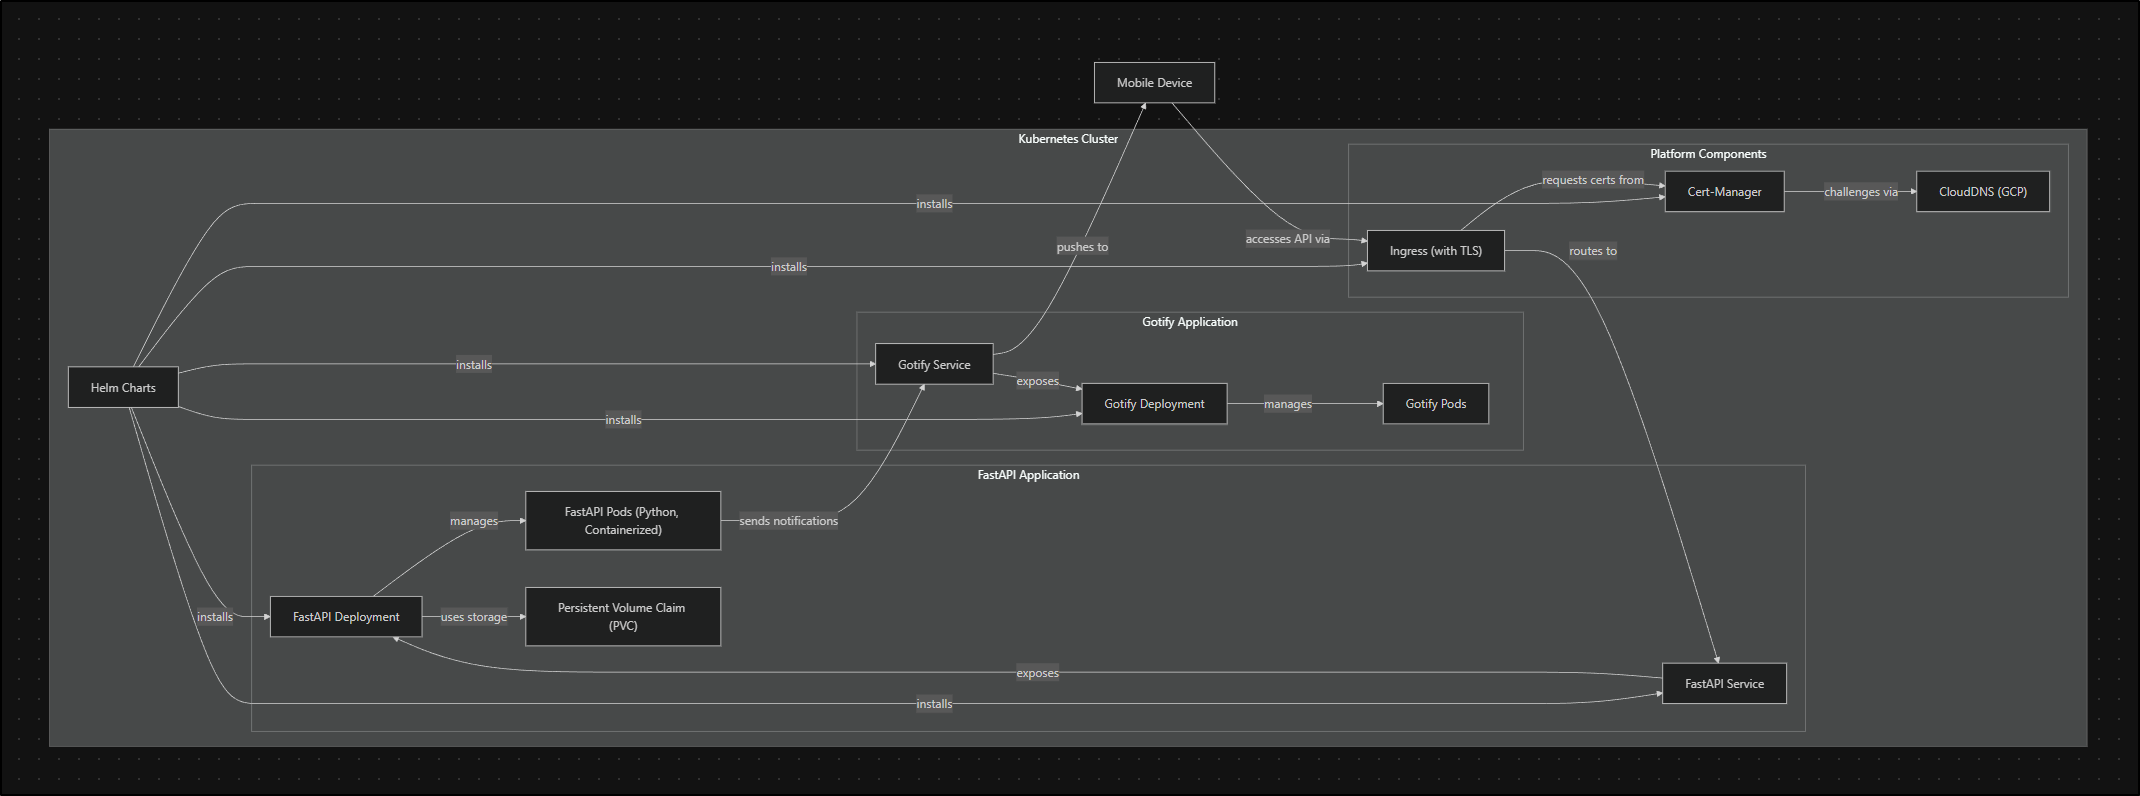Click the FastAPI Pods node
Viewport: 2140px width, 796px height.
[x=622, y=521]
